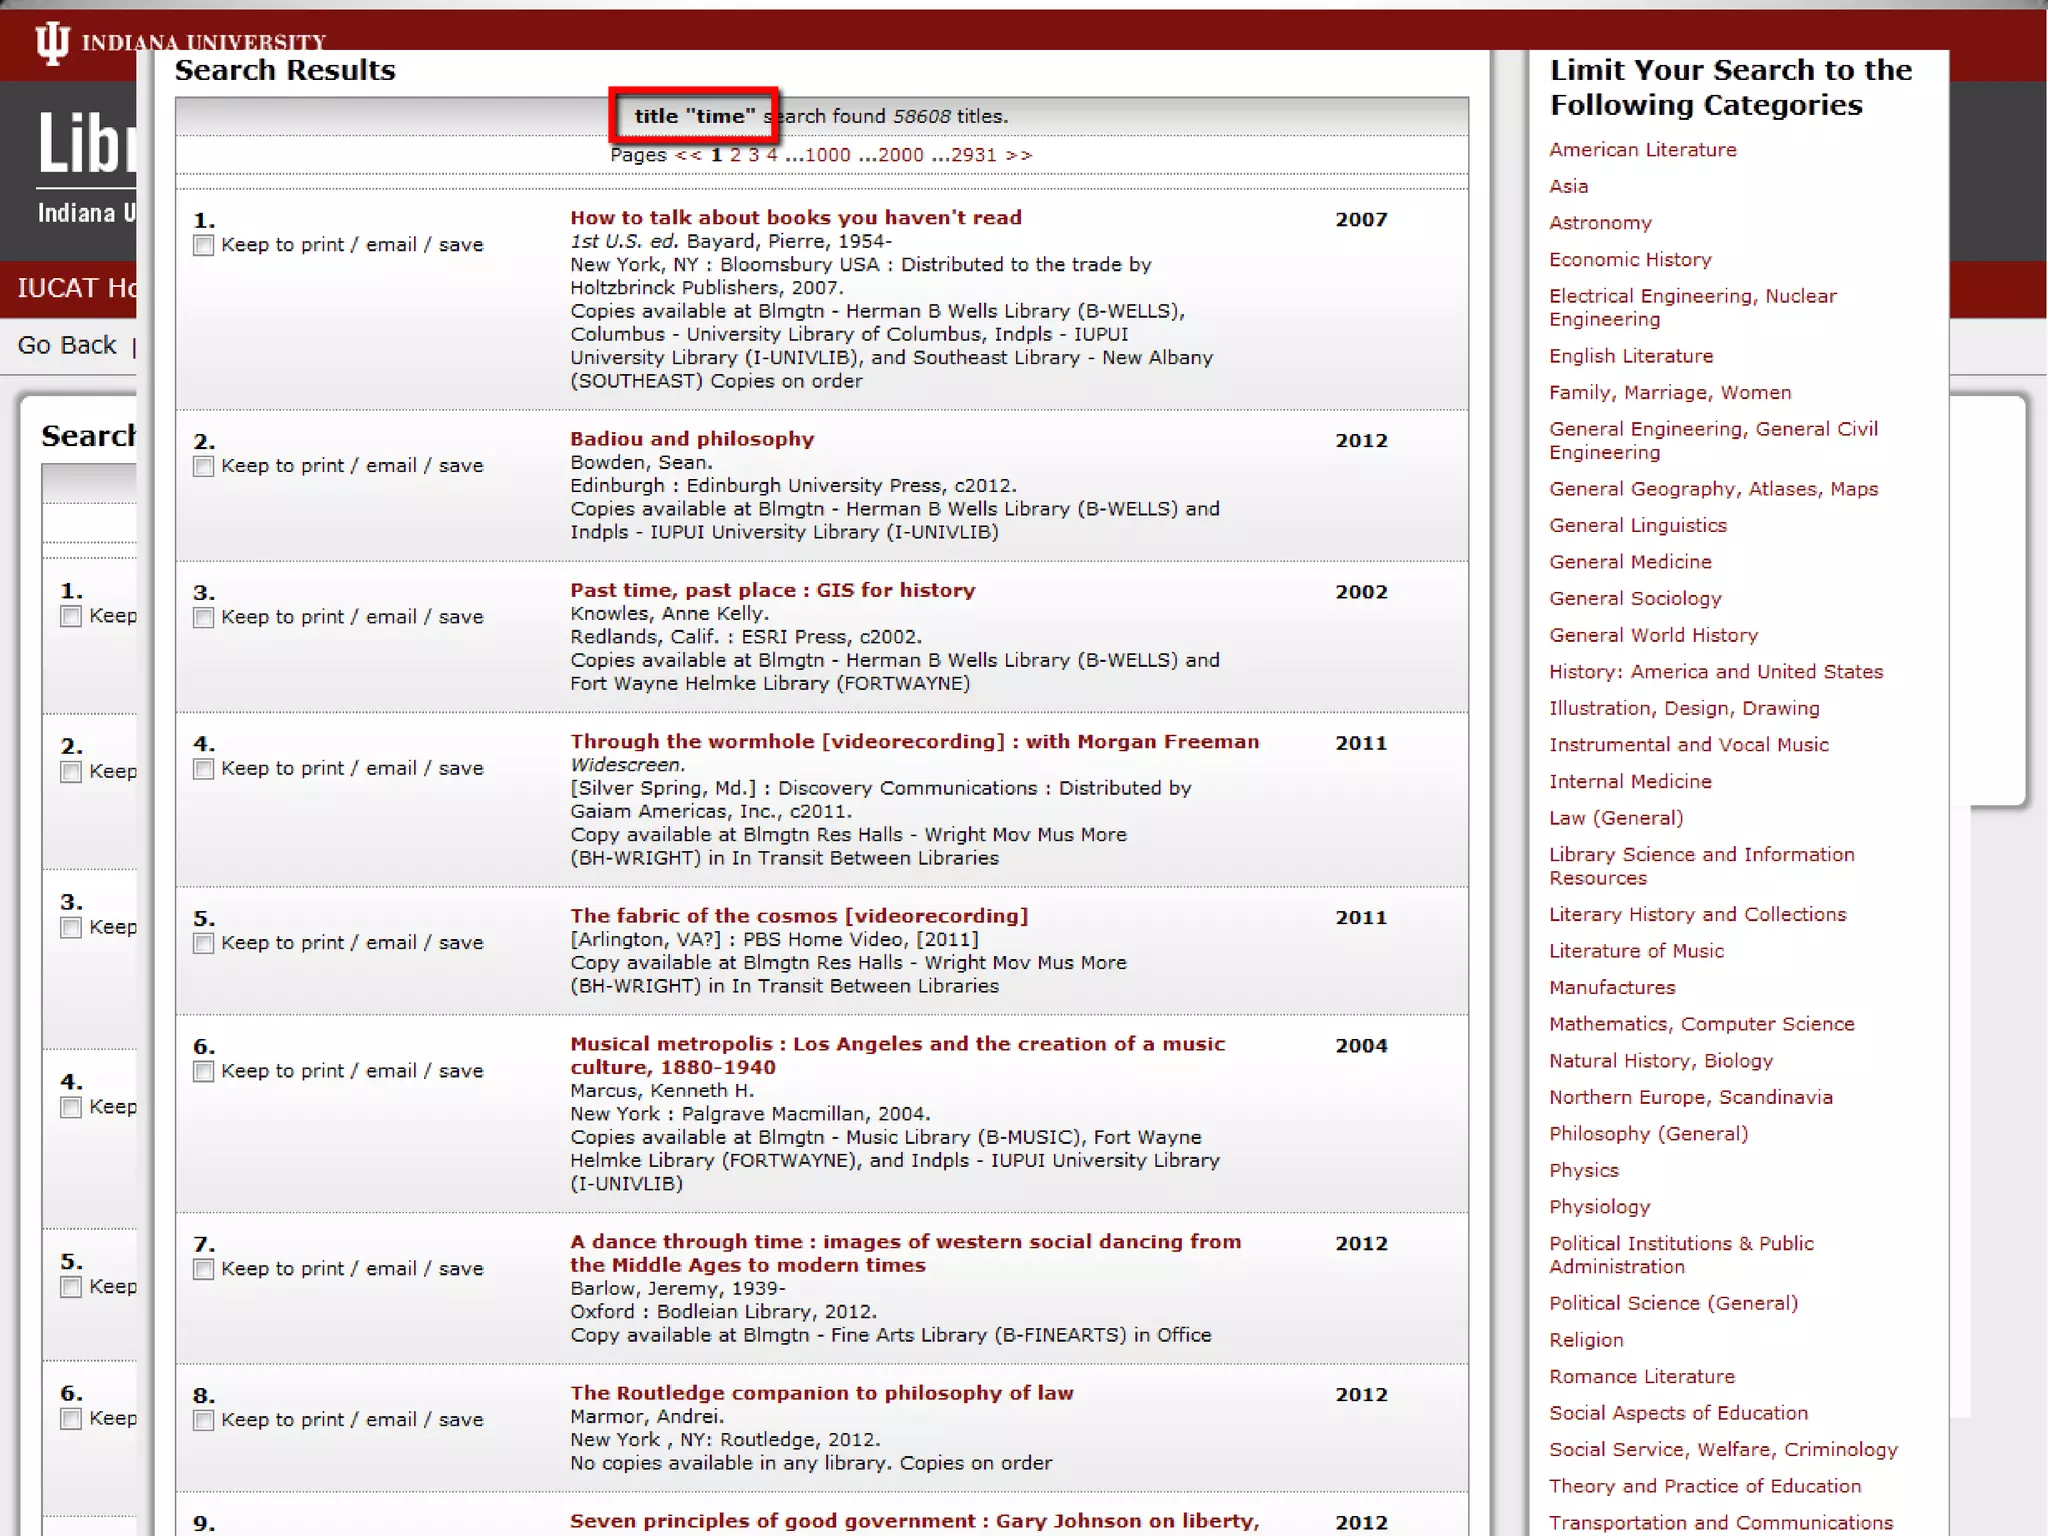Limit search to Economic History
Viewport: 2048px width, 1536px height.
pos(1630,260)
